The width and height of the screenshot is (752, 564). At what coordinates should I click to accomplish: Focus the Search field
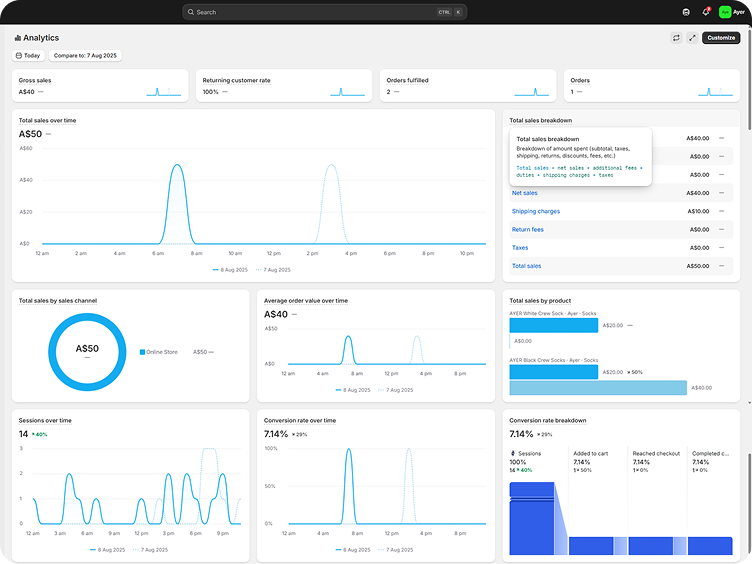pos(324,12)
